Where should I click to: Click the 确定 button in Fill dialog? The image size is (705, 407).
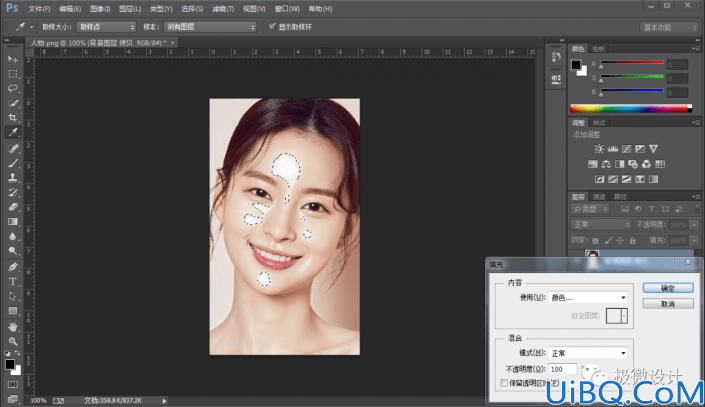668,288
